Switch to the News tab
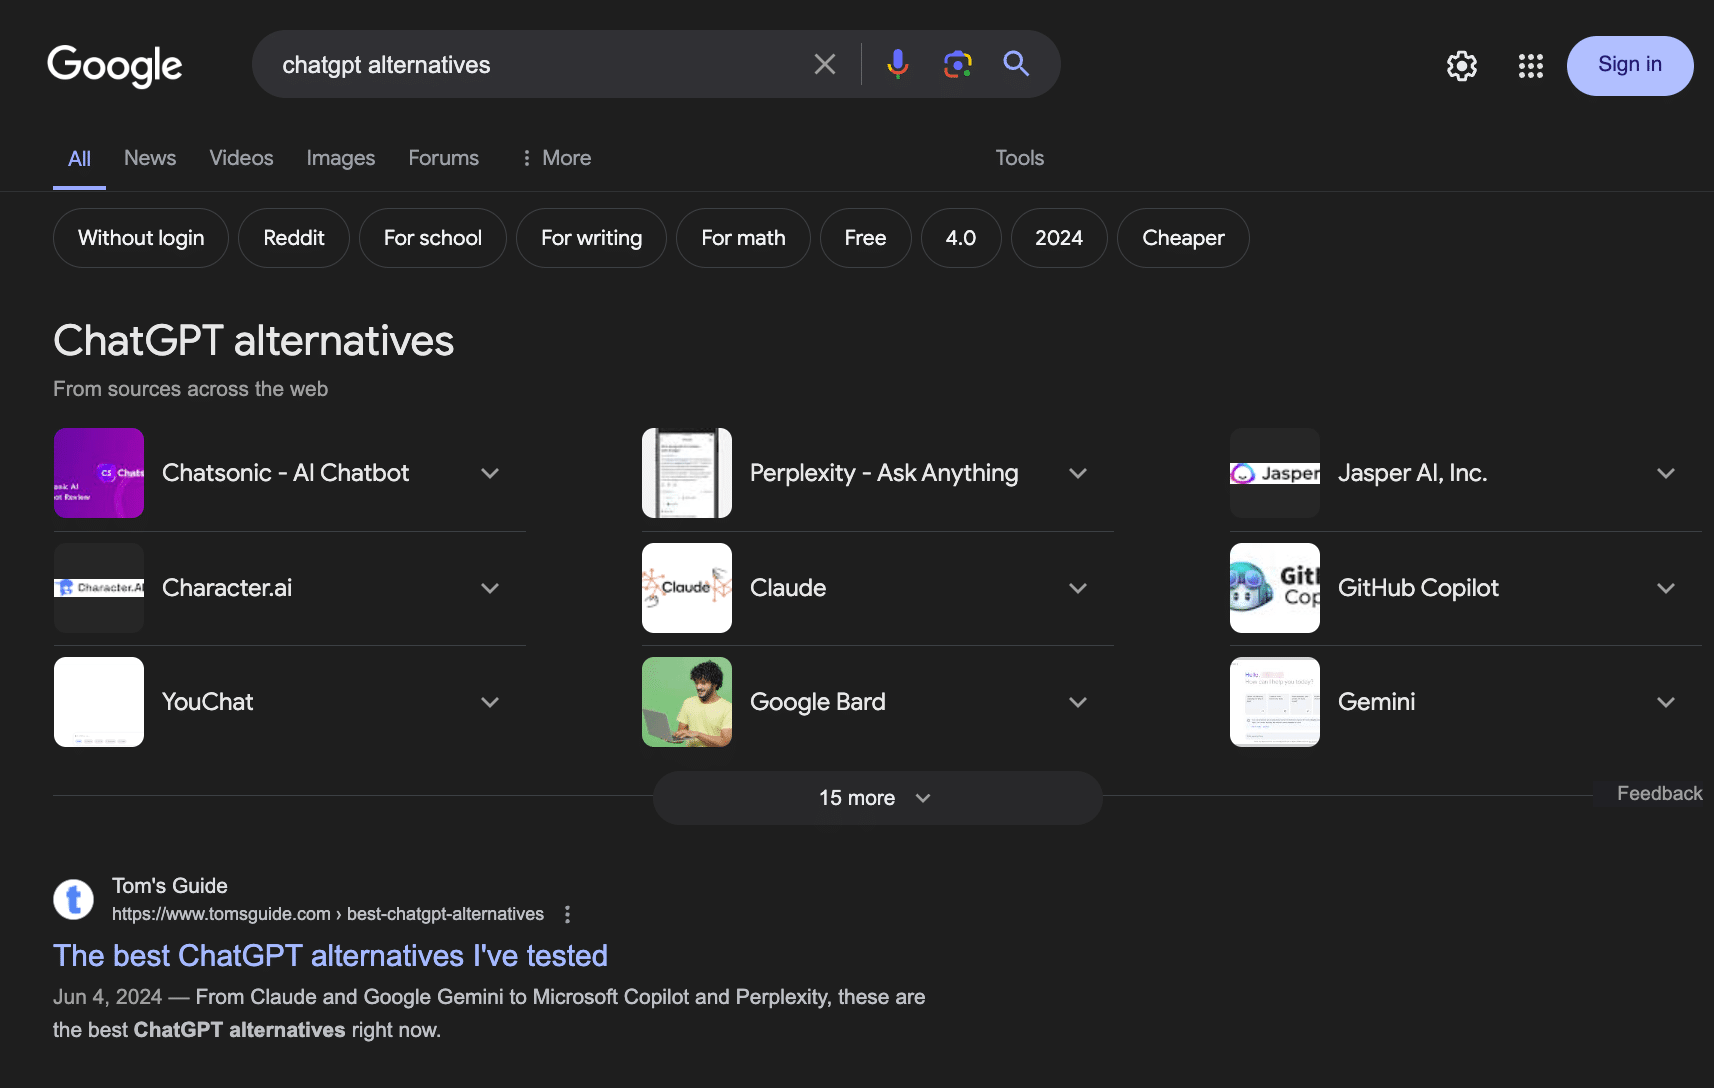 150,158
